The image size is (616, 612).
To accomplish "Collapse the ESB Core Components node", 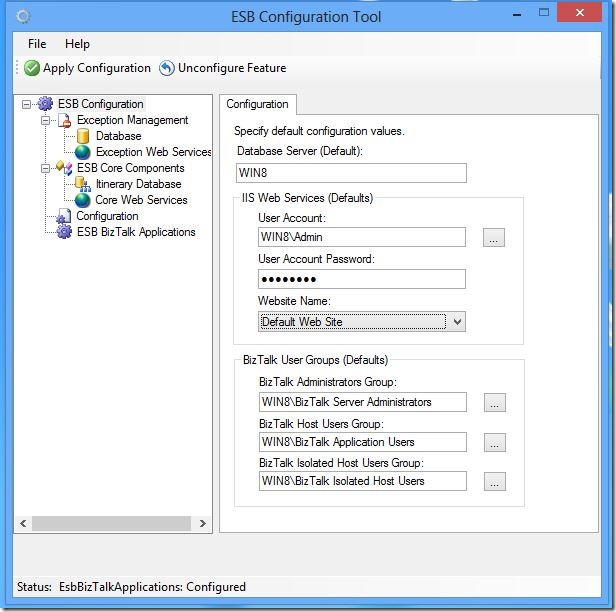I will point(46,168).
